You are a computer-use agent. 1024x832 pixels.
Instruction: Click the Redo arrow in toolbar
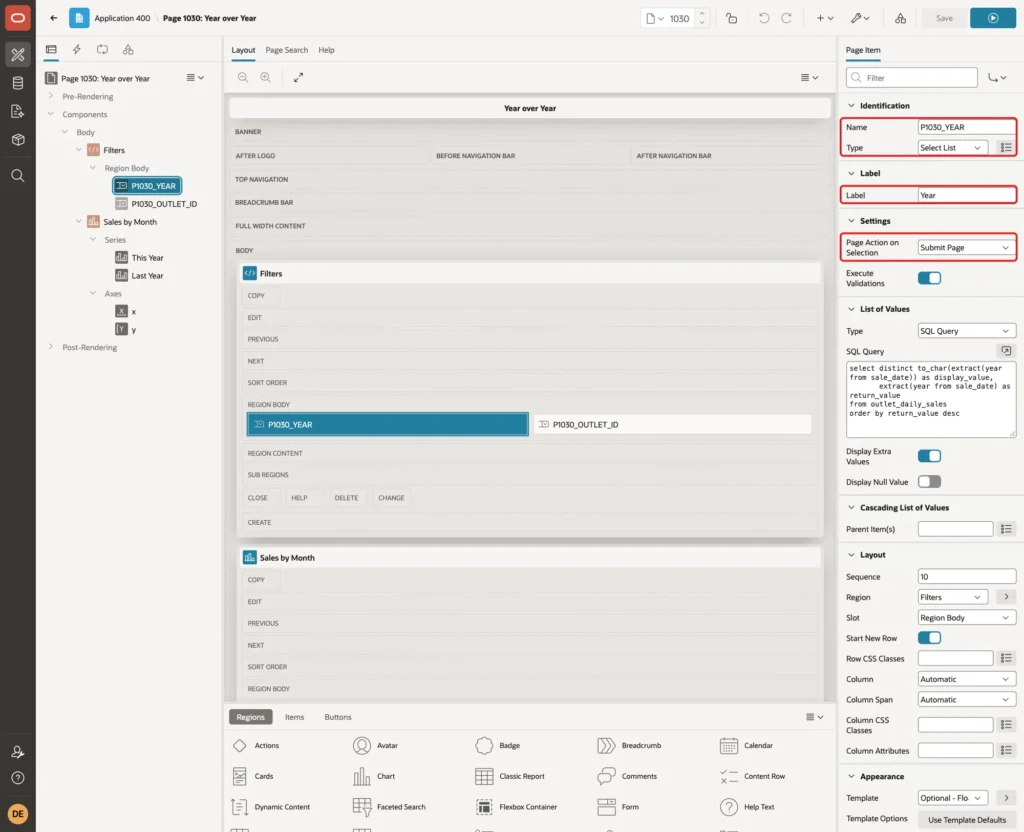coord(786,18)
